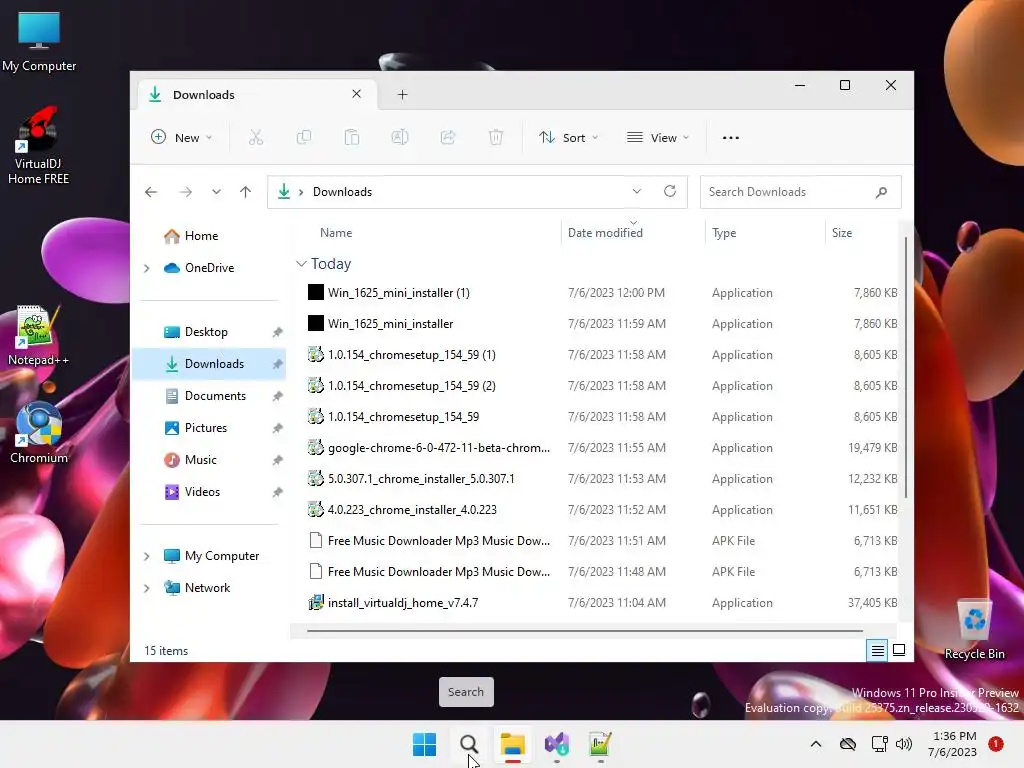Click the Downloads address bar path
This screenshot has width=1024, height=768.
(342, 192)
